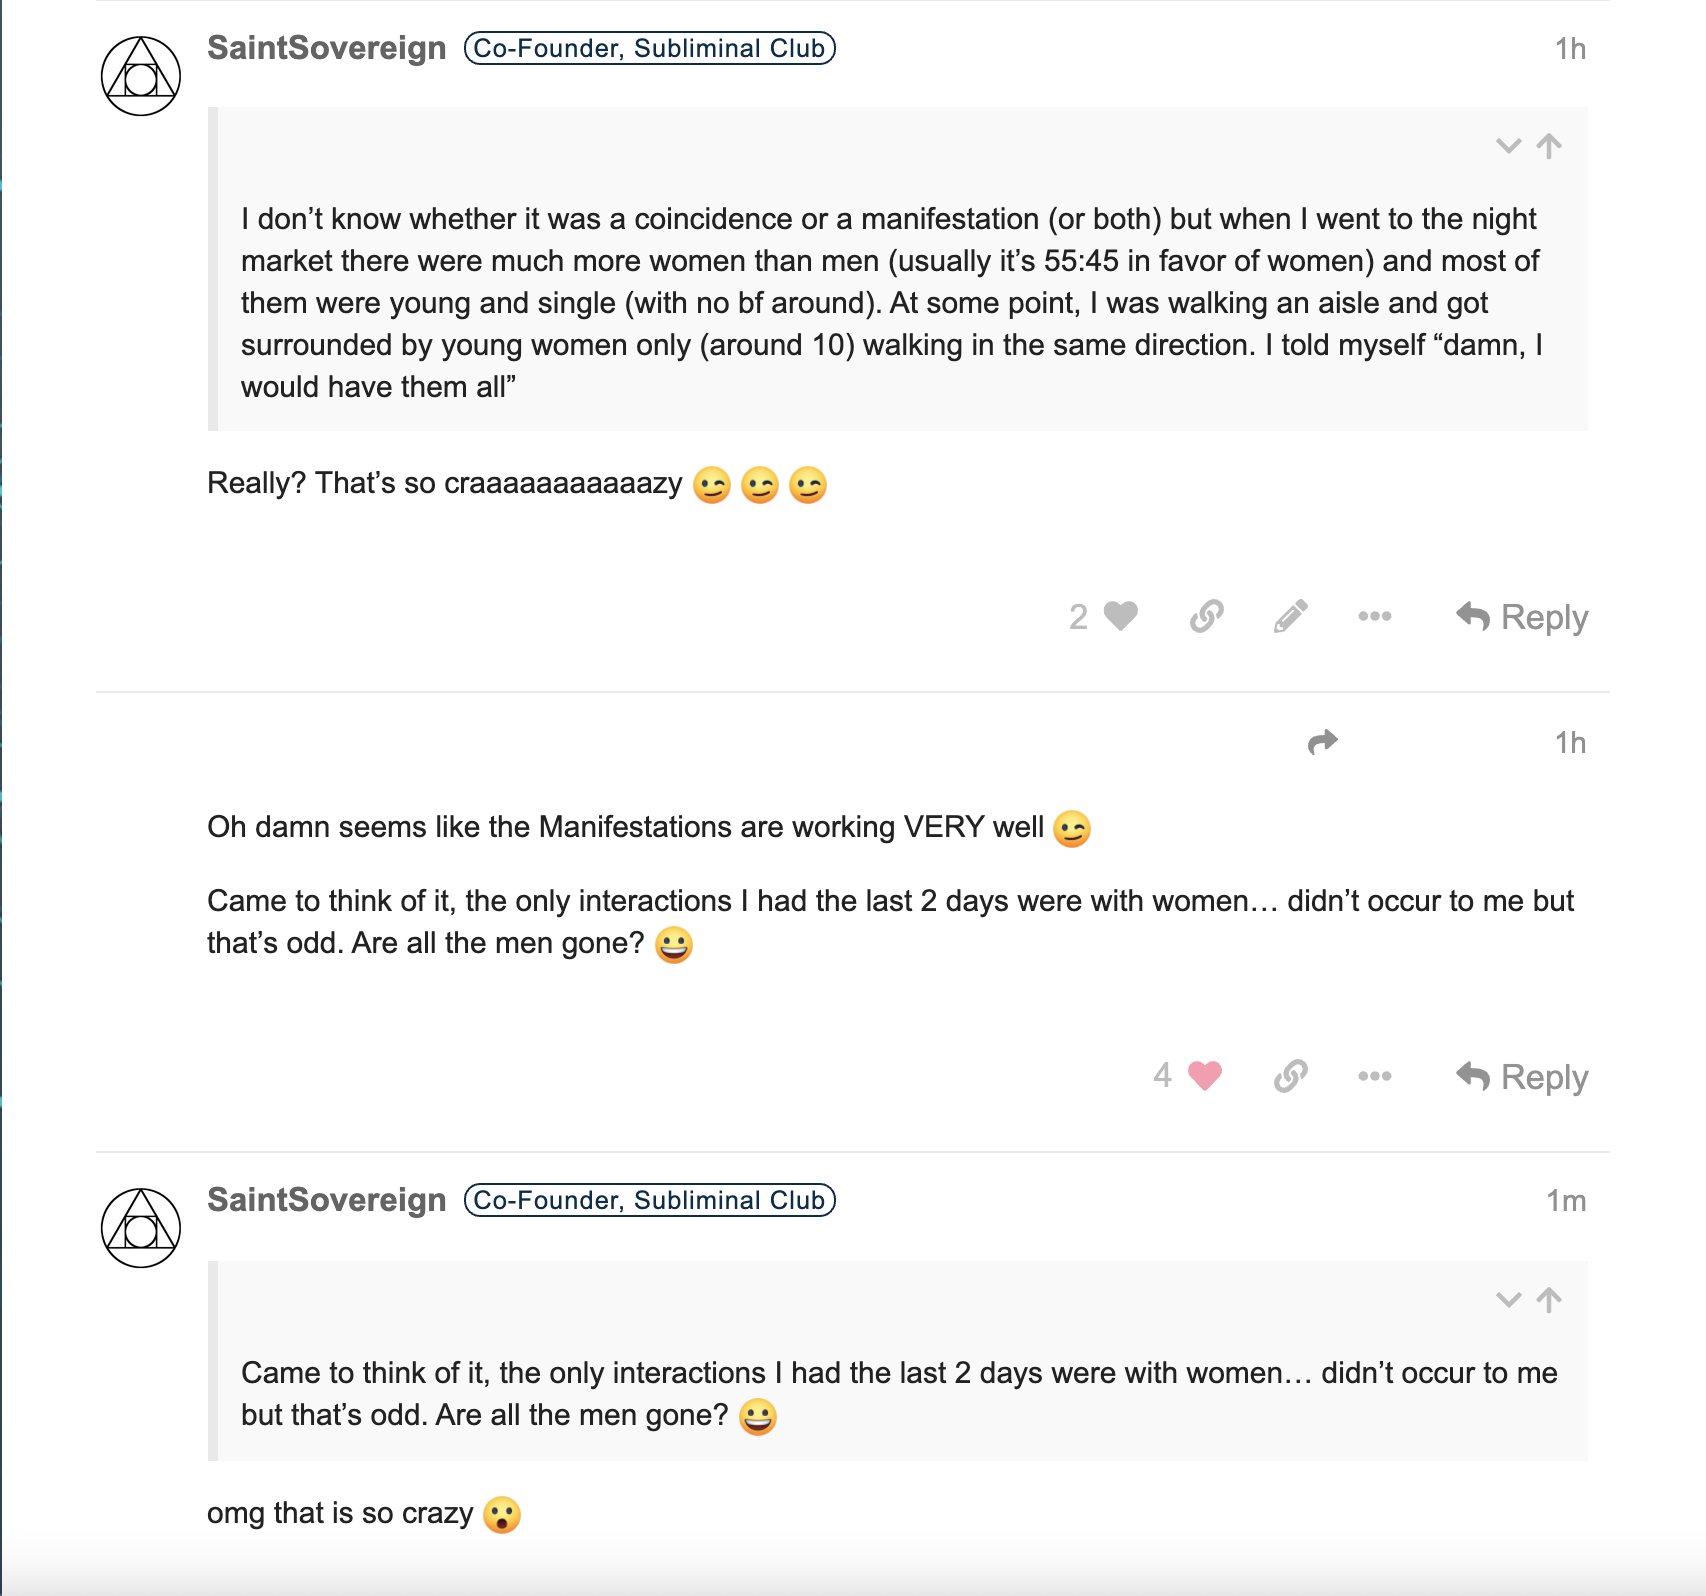Copy the link icon on the first post
This screenshot has height=1596, width=1706.
(x=1207, y=616)
